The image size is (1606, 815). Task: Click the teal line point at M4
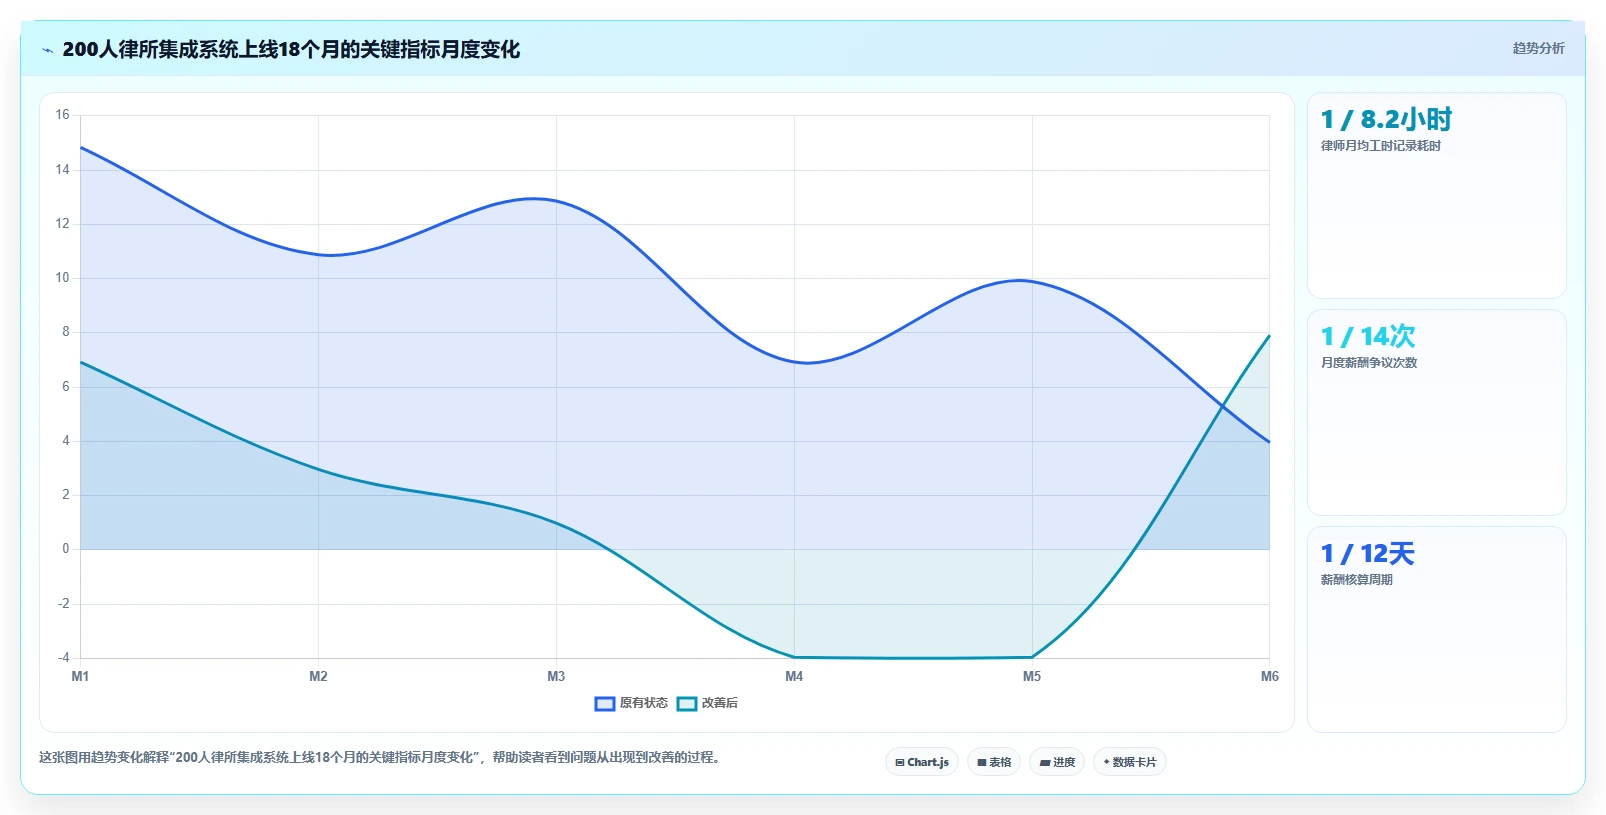click(794, 657)
